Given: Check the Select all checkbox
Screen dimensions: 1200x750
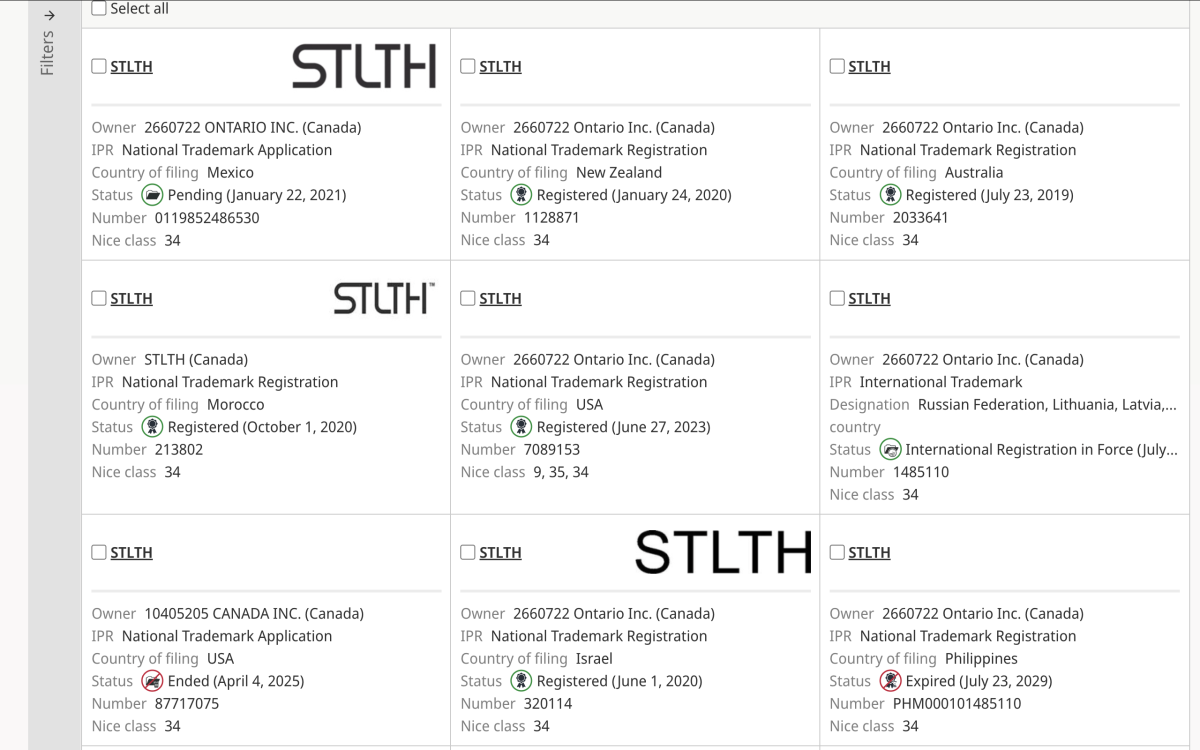Looking at the screenshot, I should tap(98, 9).
